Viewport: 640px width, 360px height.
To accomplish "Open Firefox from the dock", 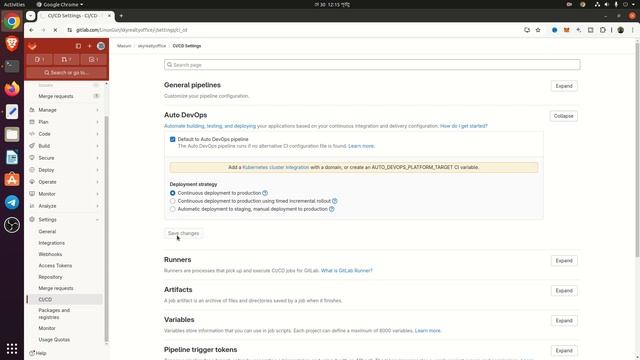I will point(12,89).
